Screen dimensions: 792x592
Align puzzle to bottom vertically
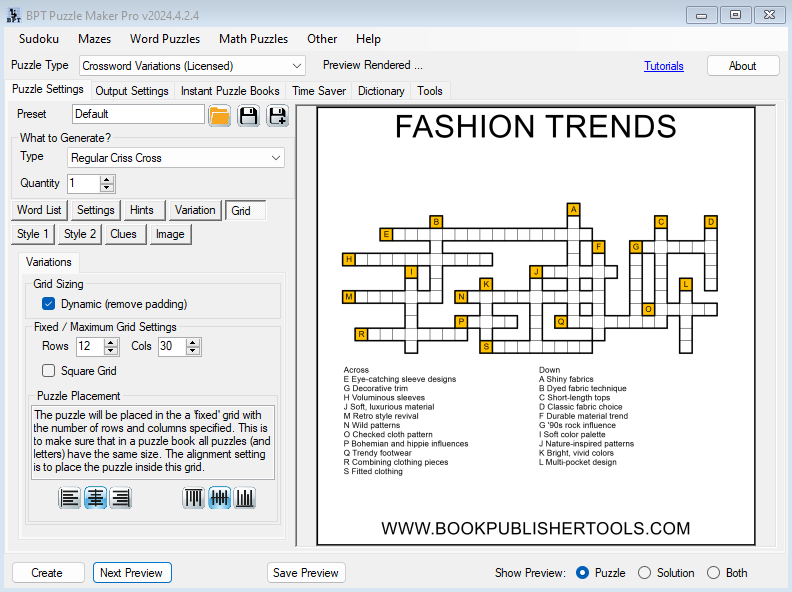pyautogui.click(x=244, y=498)
